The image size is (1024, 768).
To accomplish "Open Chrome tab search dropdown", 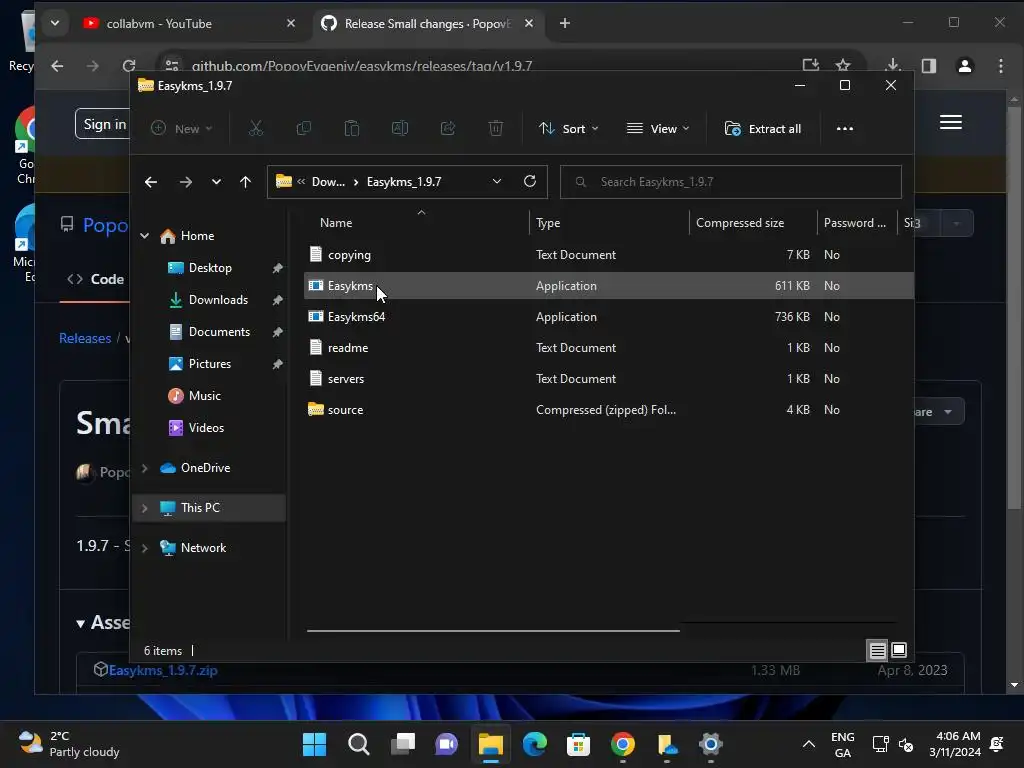I will point(55,24).
